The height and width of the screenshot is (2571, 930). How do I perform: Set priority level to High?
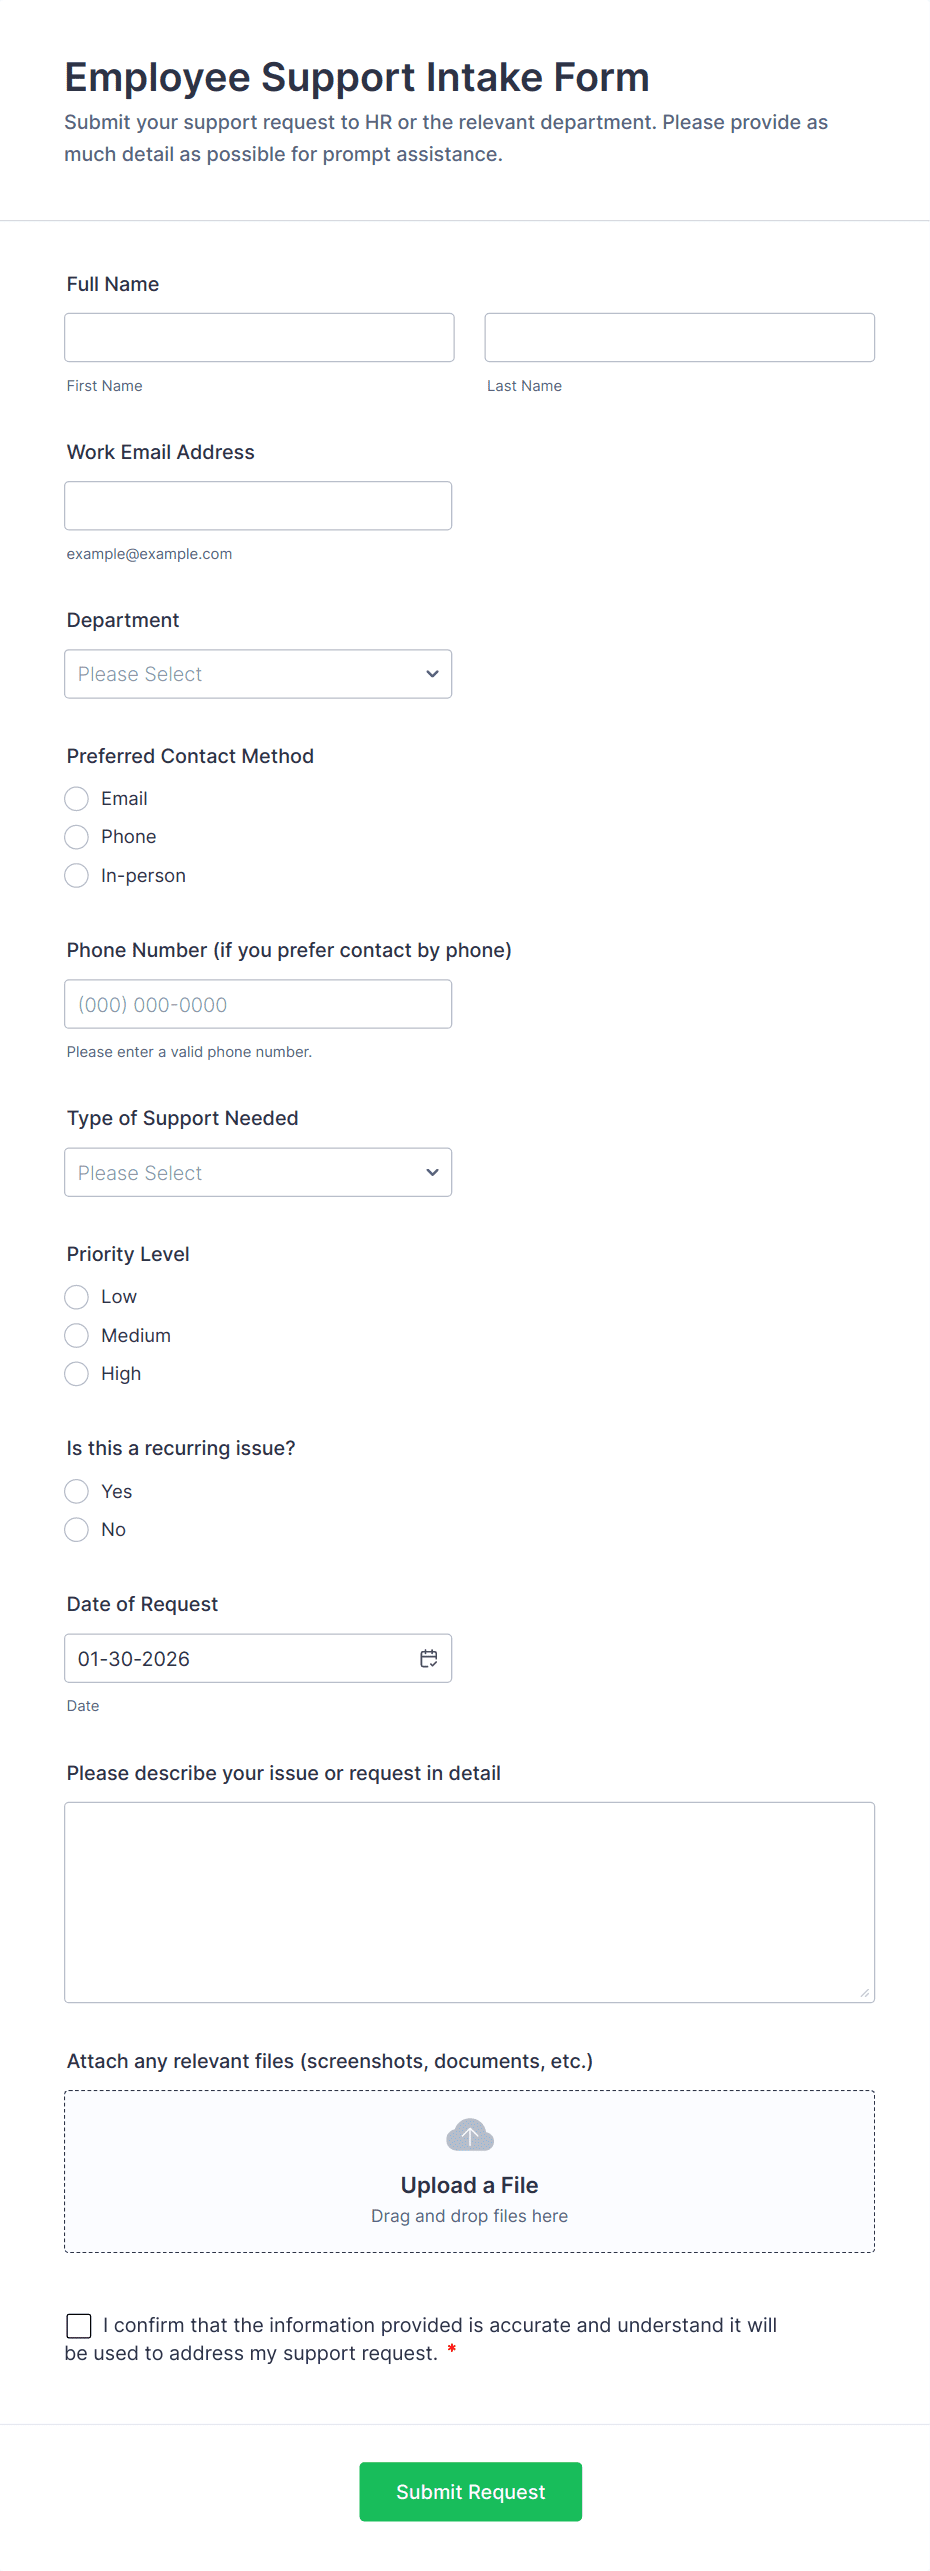[76, 1373]
